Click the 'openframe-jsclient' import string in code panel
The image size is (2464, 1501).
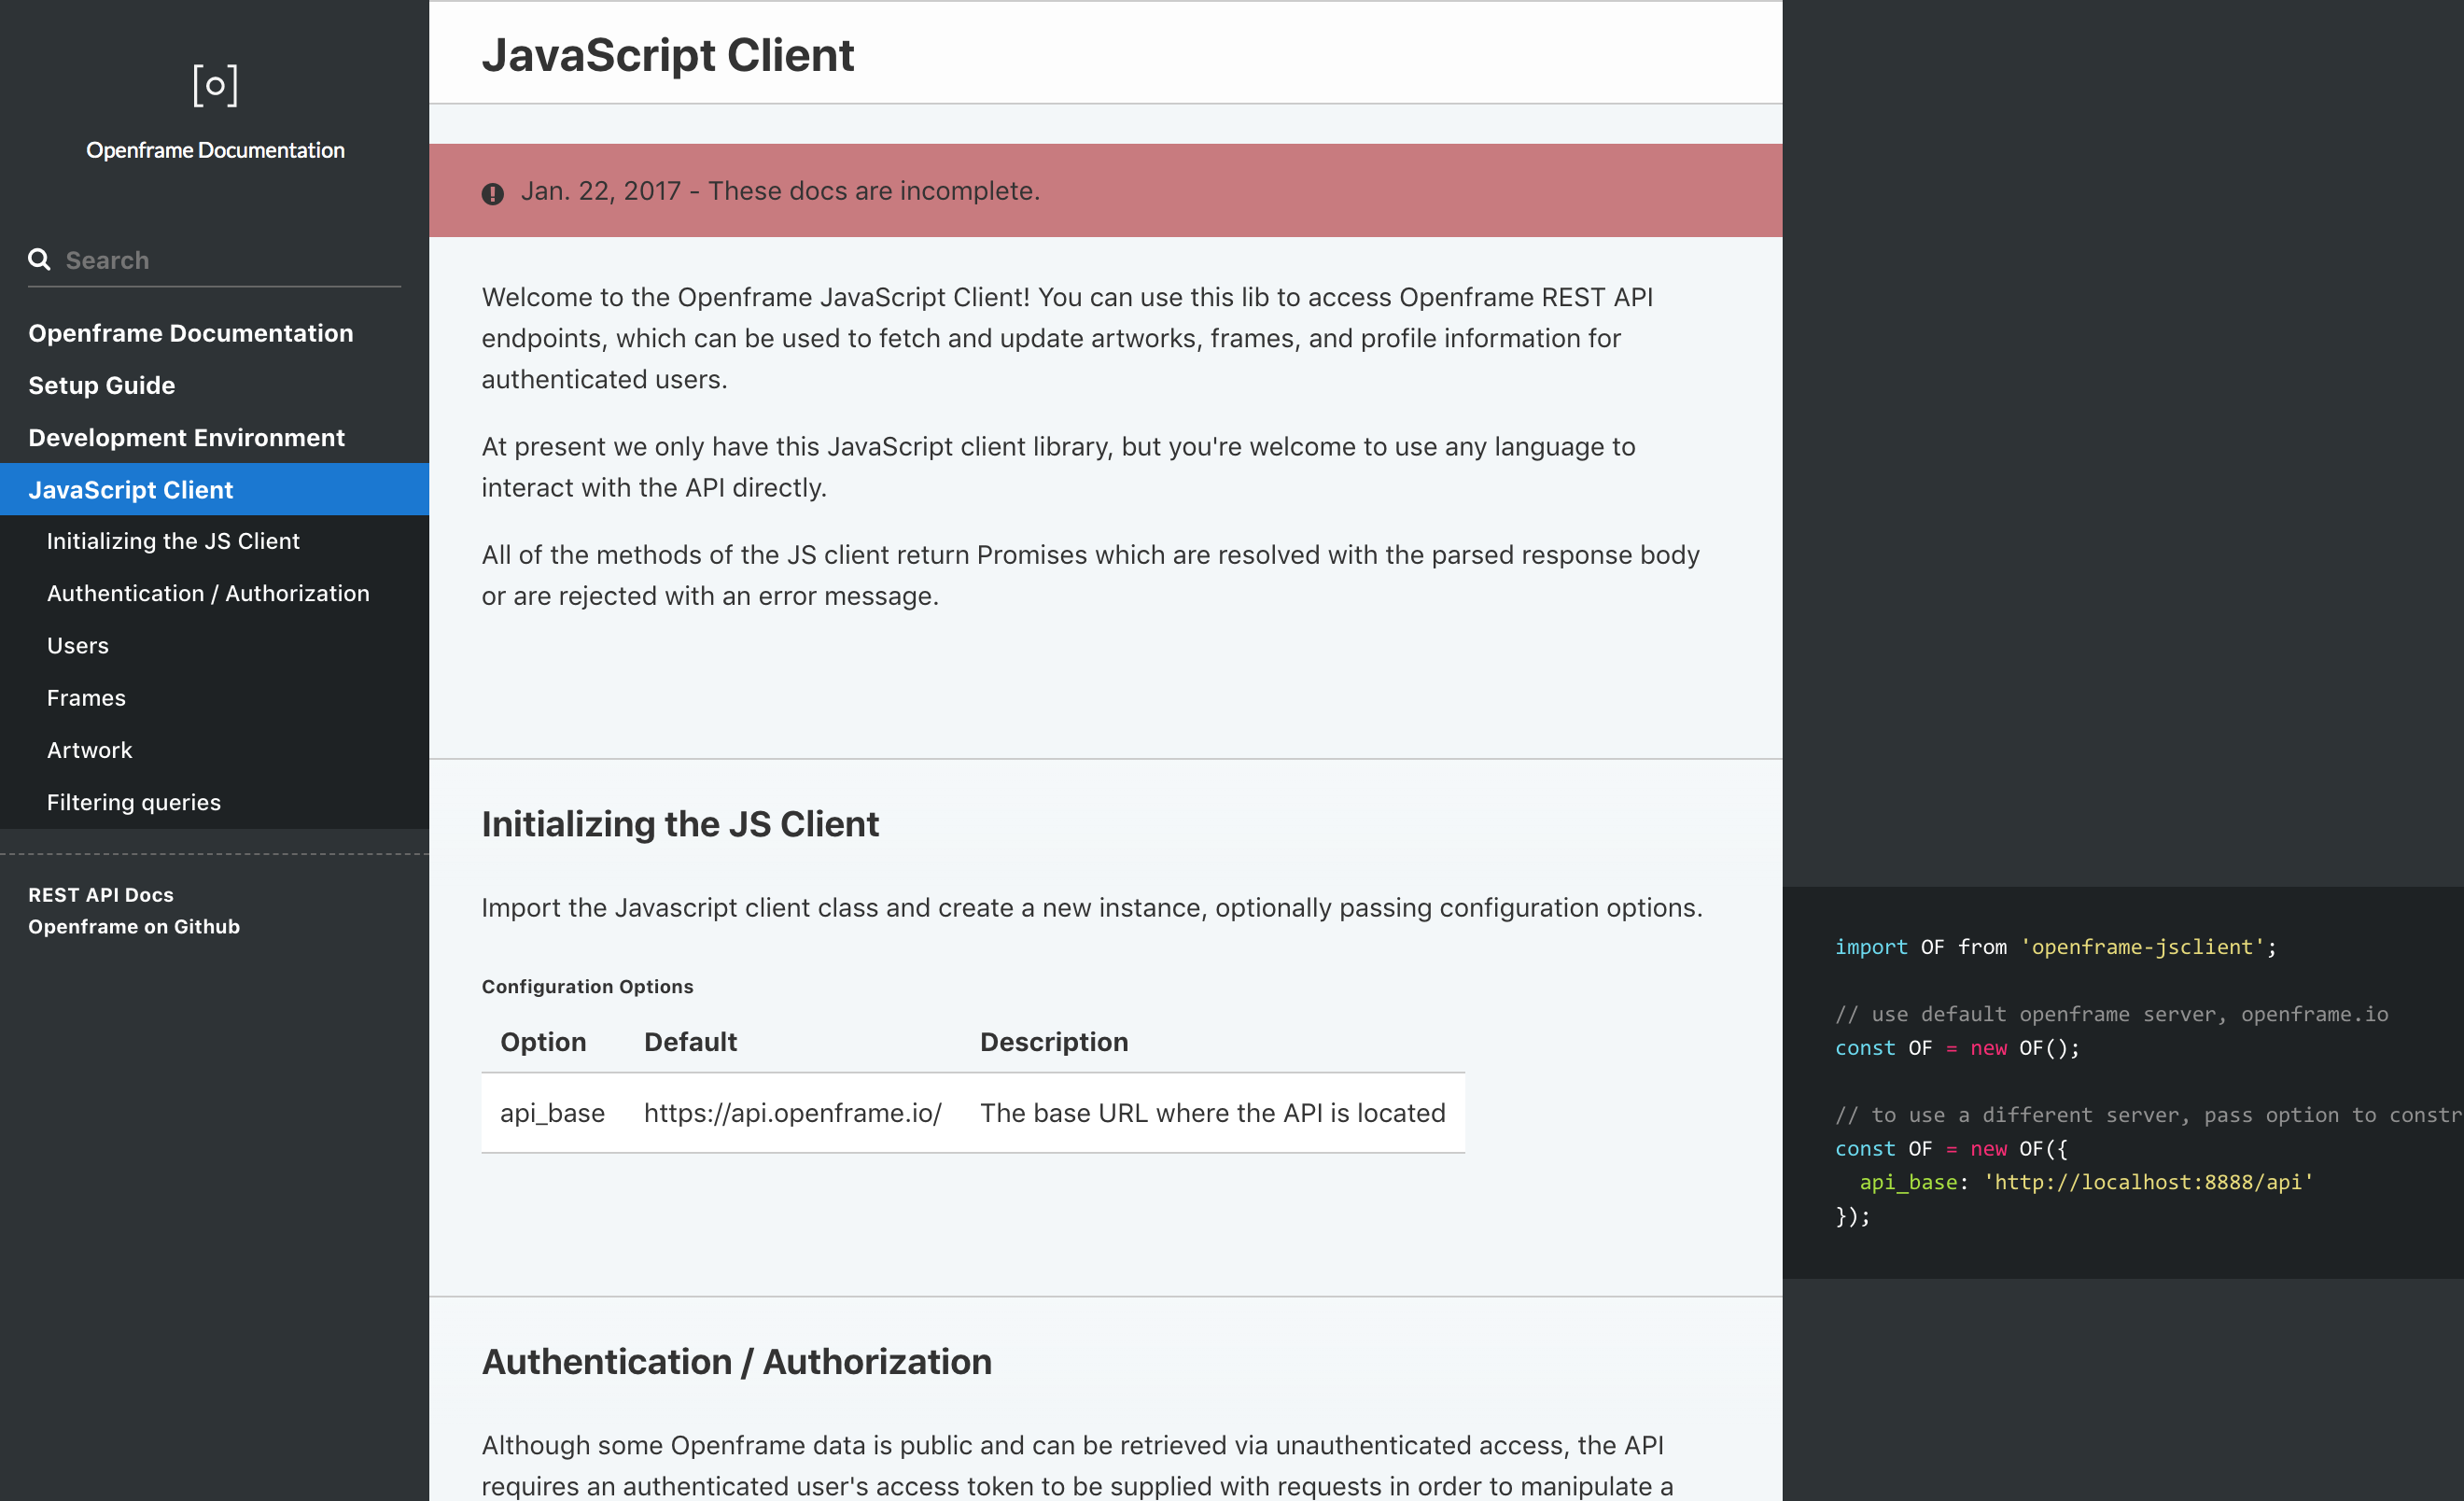2146,946
